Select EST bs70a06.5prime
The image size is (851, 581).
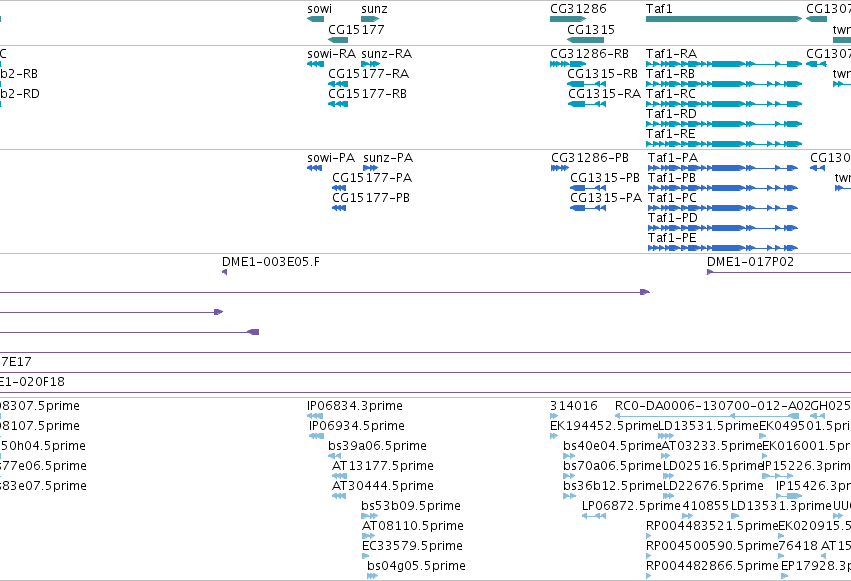613,466
